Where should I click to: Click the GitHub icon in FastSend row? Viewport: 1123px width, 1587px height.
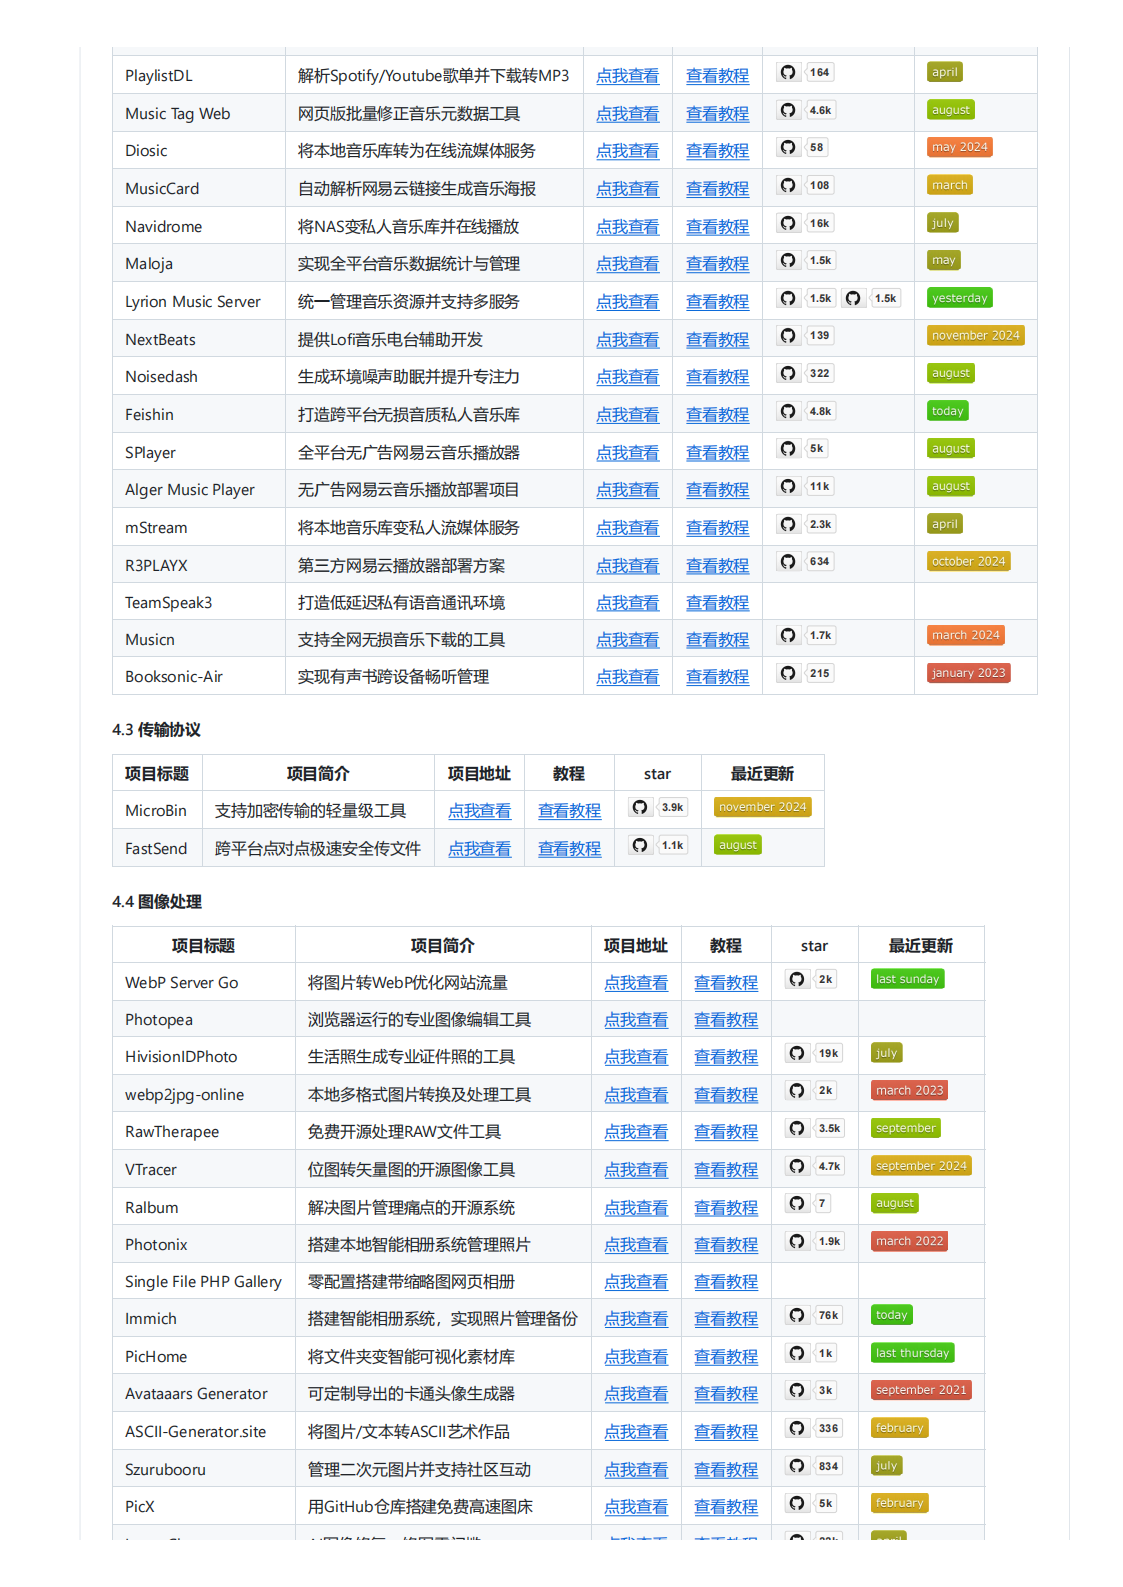(640, 845)
